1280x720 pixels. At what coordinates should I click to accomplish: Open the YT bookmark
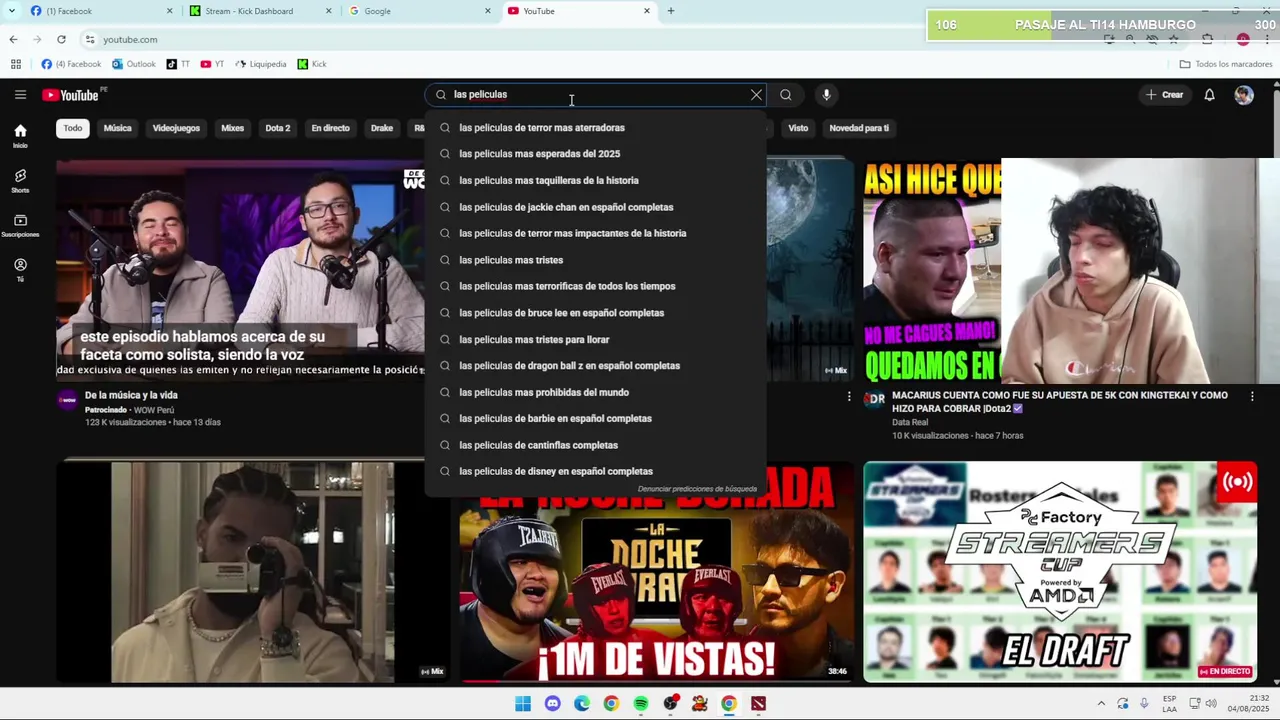pos(212,64)
